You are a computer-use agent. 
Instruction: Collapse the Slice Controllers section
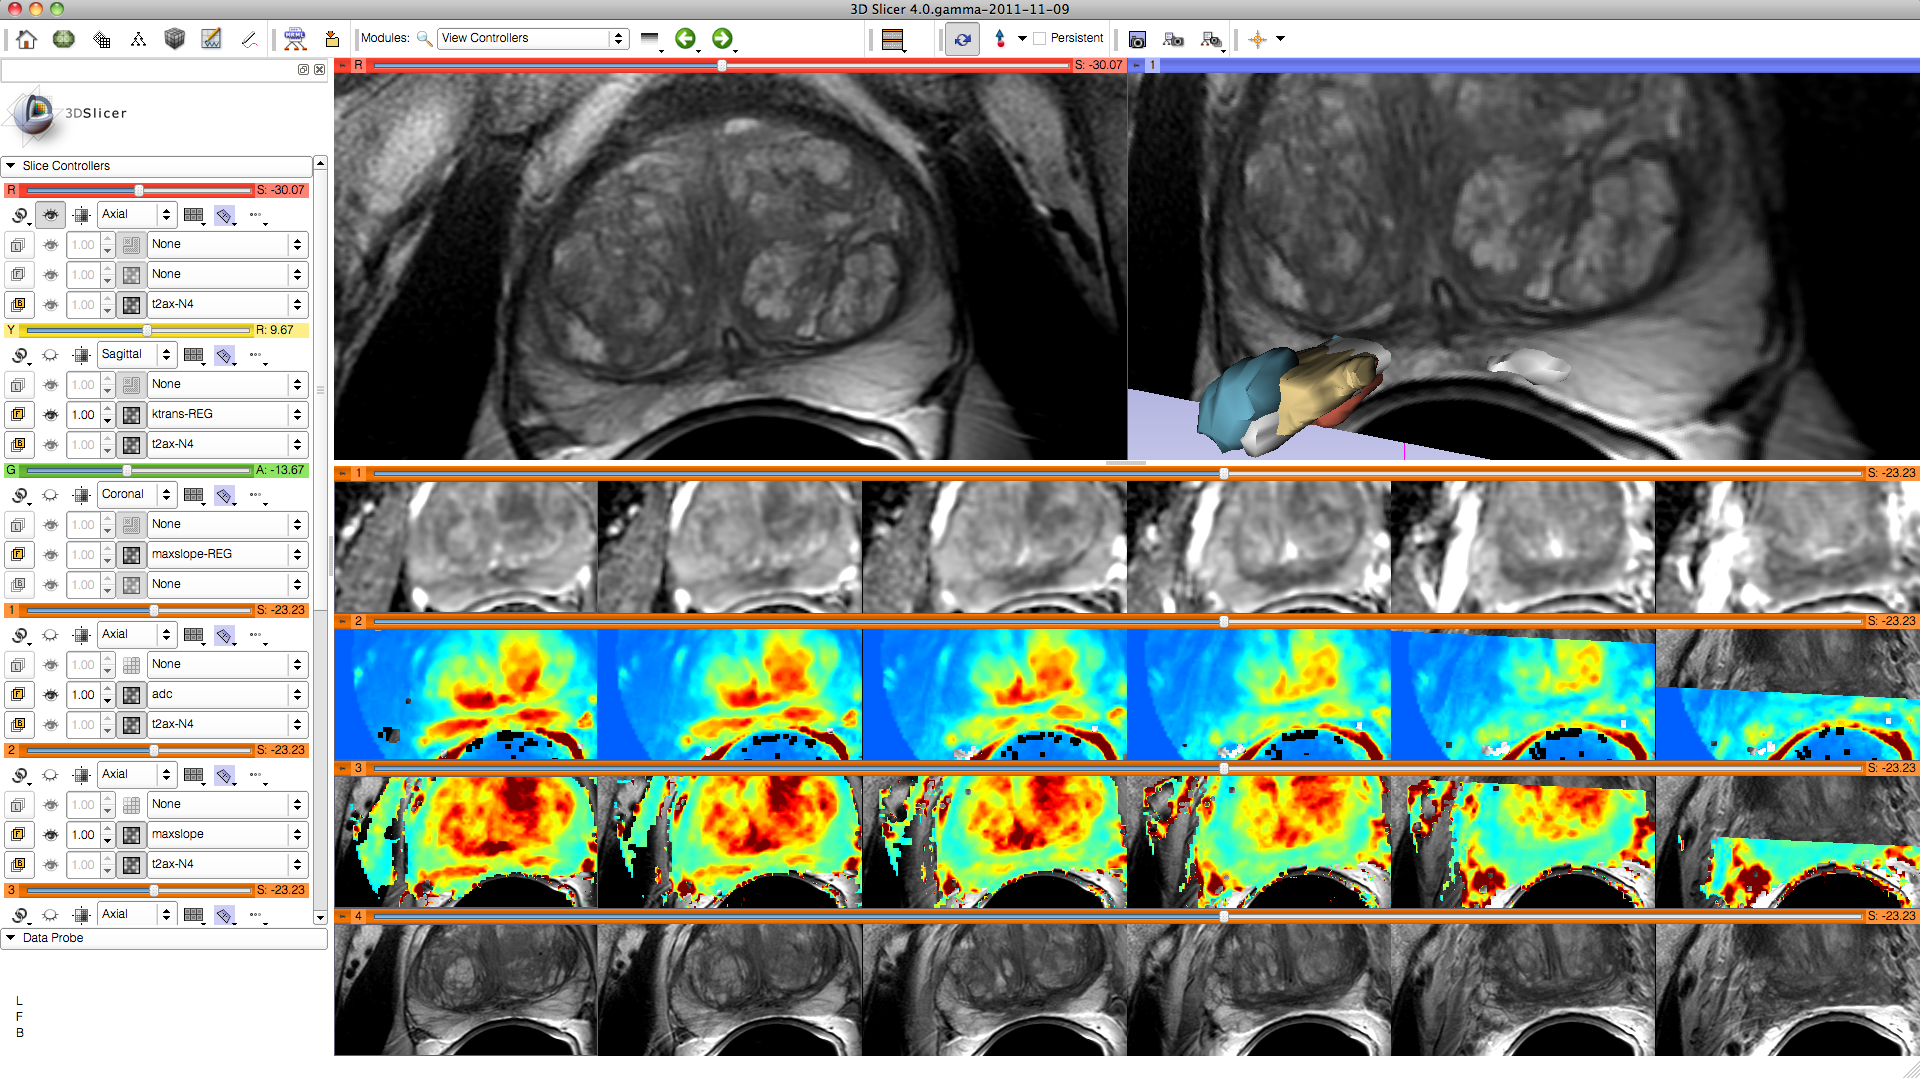[x=11, y=166]
